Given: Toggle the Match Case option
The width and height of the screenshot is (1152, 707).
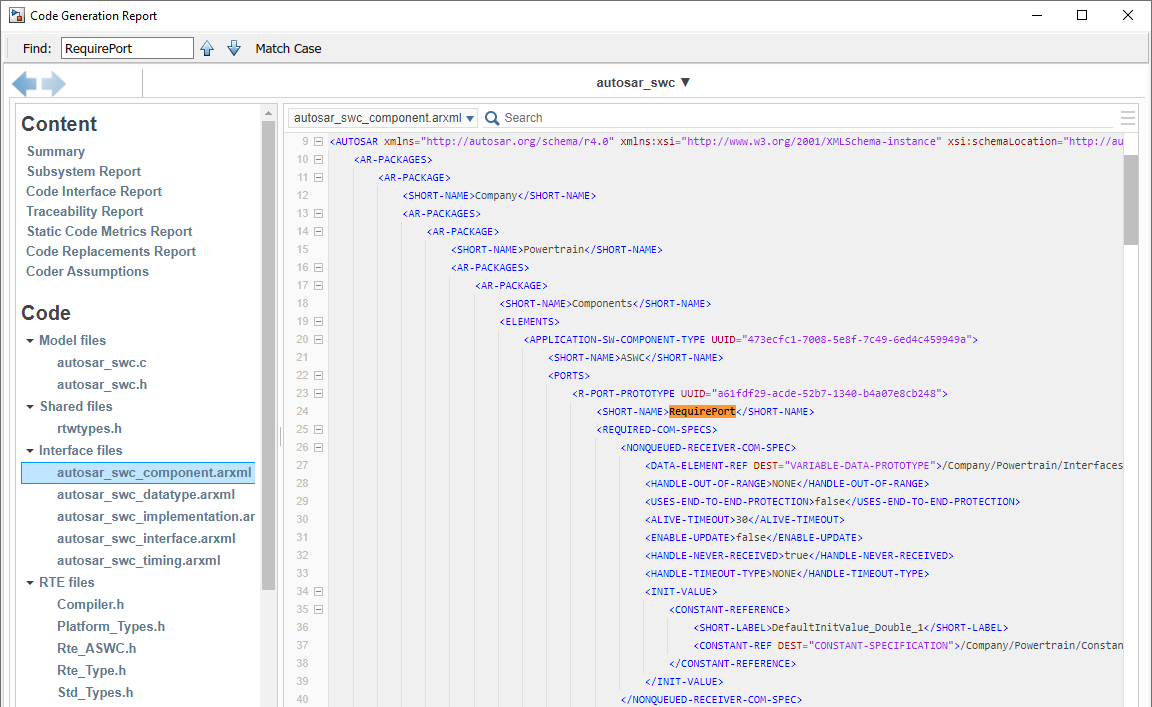Looking at the screenshot, I should tap(288, 48).
